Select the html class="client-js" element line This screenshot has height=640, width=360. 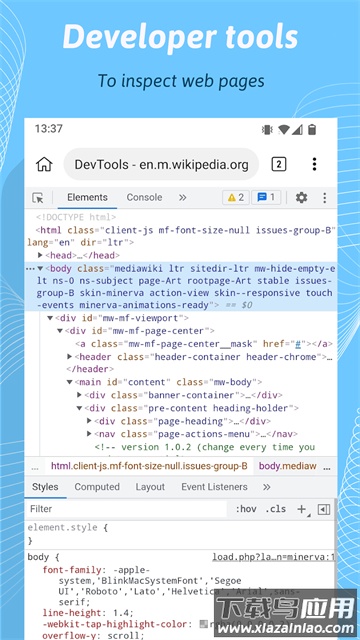point(181,236)
